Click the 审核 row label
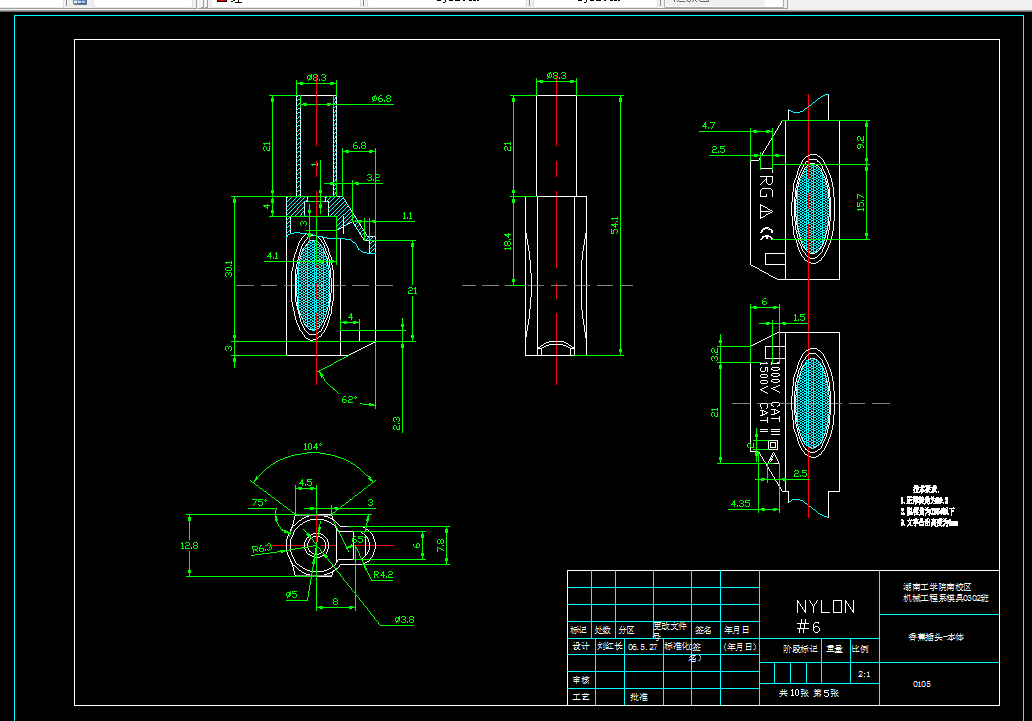 click(580, 680)
